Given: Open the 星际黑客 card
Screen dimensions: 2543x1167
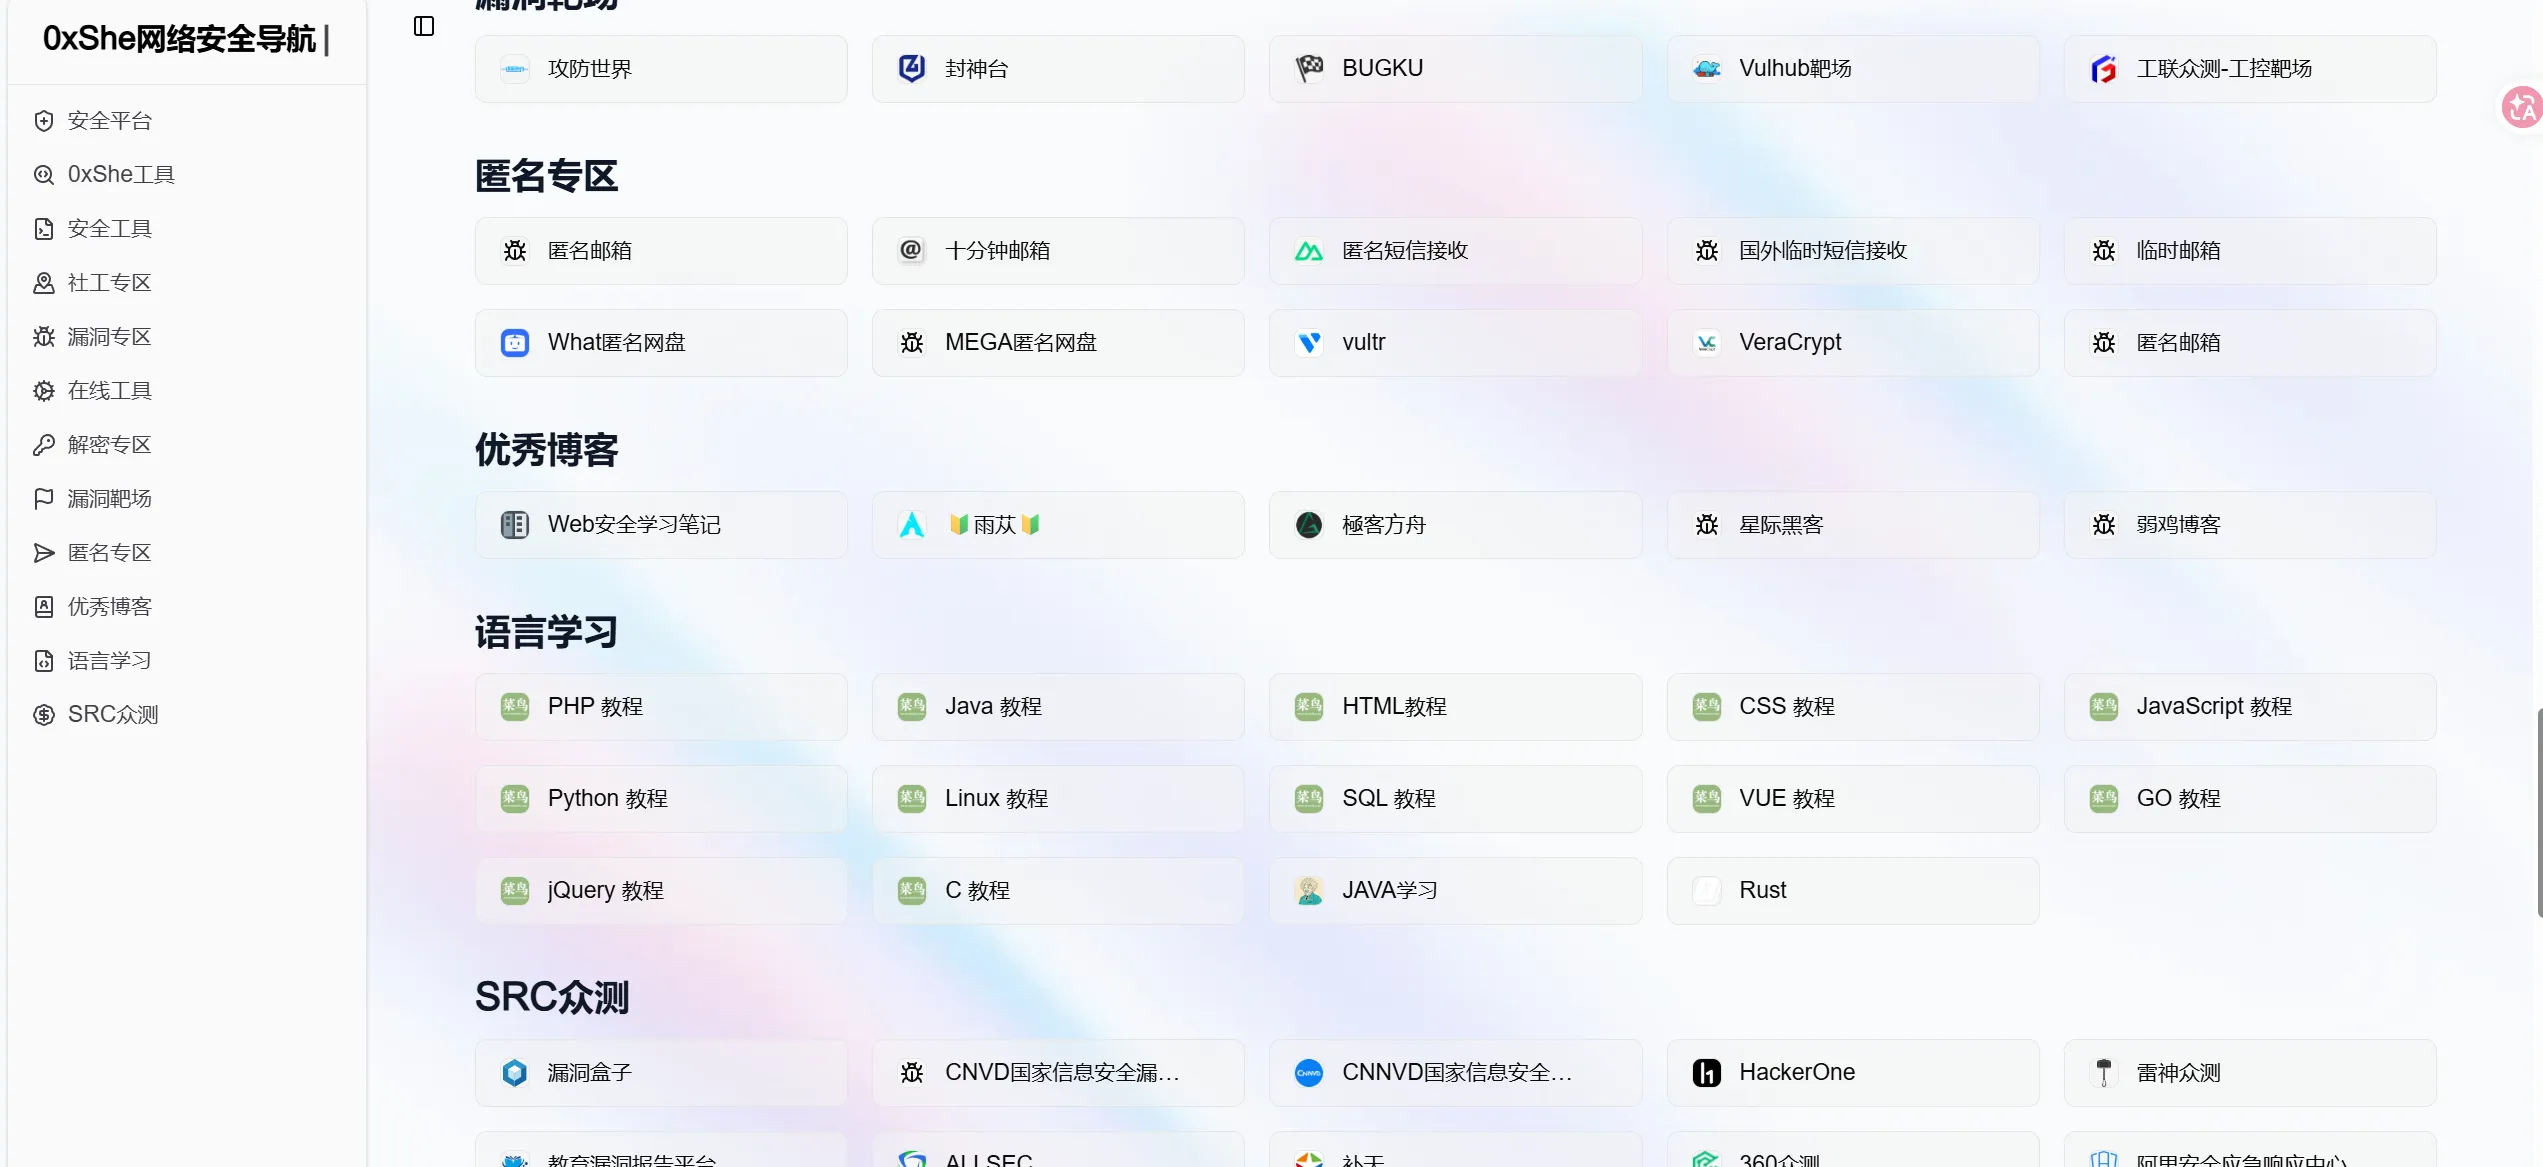Looking at the screenshot, I should pyautogui.click(x=1853, y=525).
